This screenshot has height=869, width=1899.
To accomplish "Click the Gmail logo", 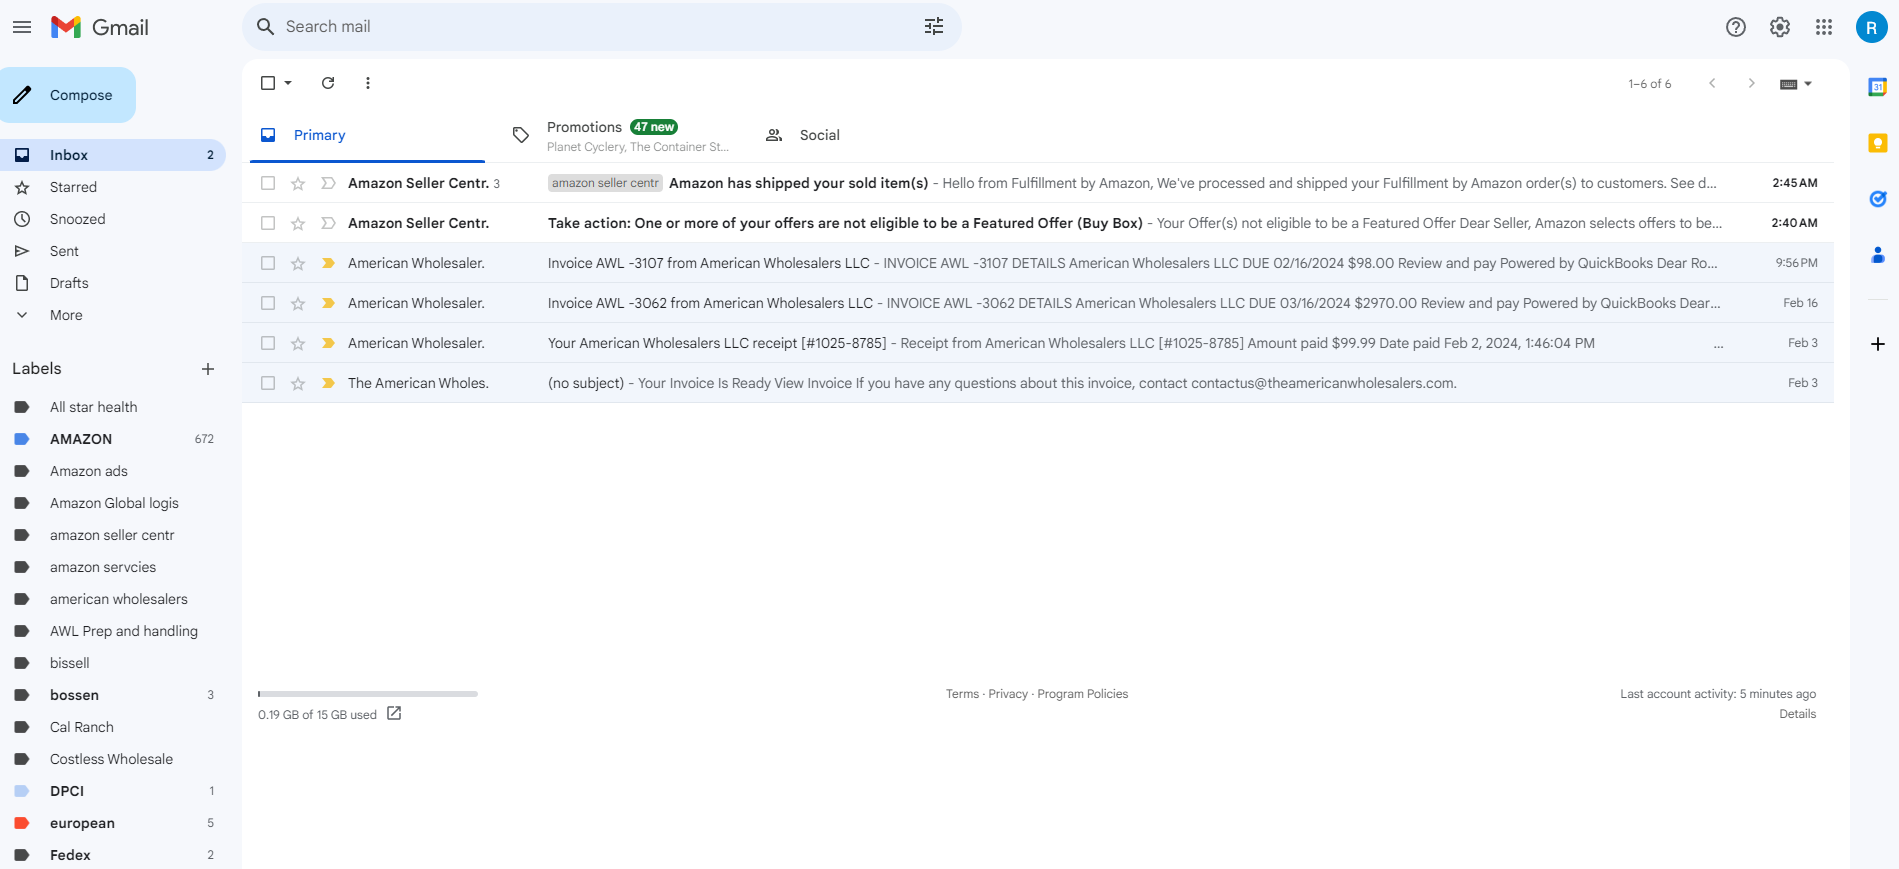I will [x=100, y=27].
